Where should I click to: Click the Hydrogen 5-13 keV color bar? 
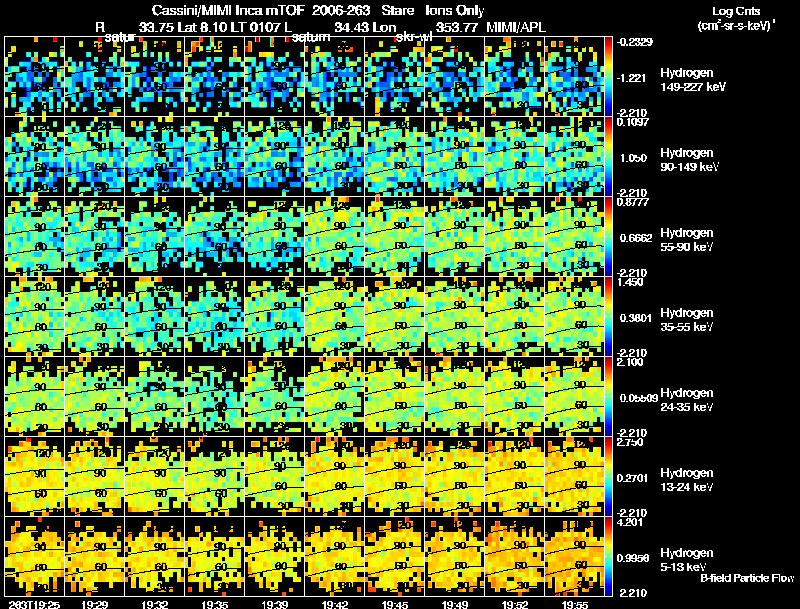[x=608, y=557]
